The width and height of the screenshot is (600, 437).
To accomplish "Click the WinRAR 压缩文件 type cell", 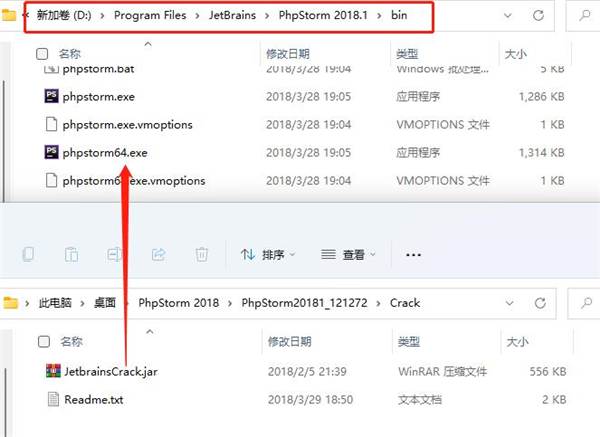I will tap(442, 371).
